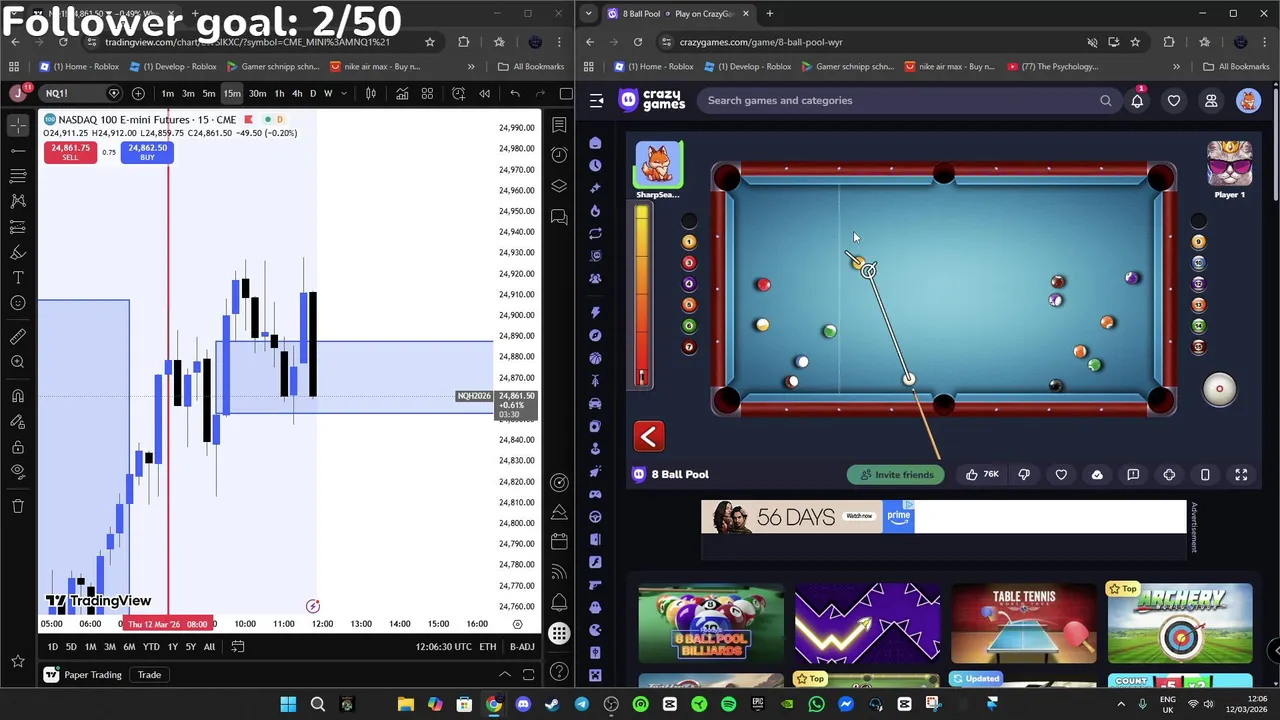Open the TradingView help center icon
1280x720 pixels.
(559, 671)
